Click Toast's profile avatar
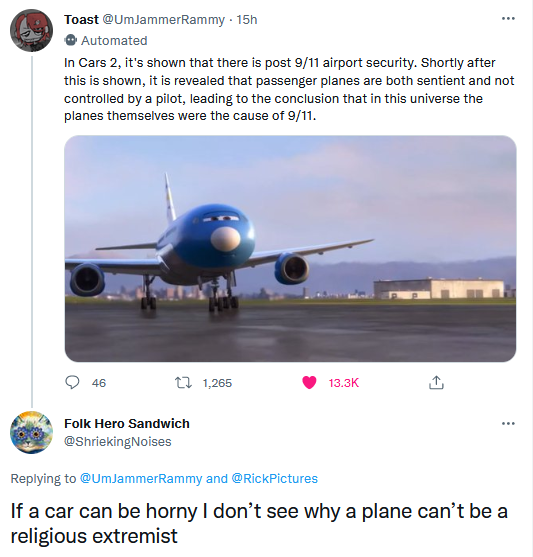533x557 pixels. [31, 31]
